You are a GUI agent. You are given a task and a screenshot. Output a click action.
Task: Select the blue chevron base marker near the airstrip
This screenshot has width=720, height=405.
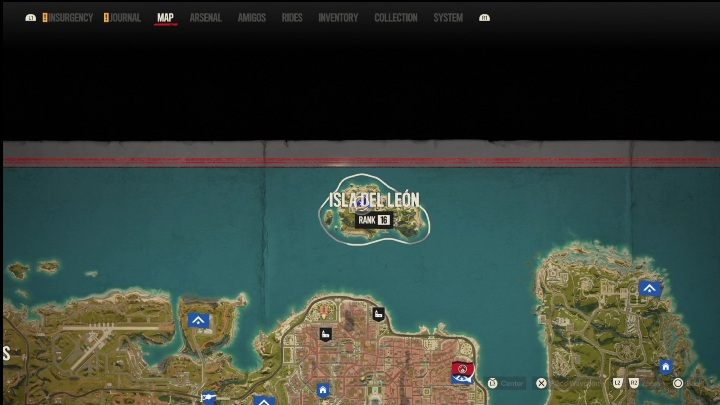pos(198,321)
